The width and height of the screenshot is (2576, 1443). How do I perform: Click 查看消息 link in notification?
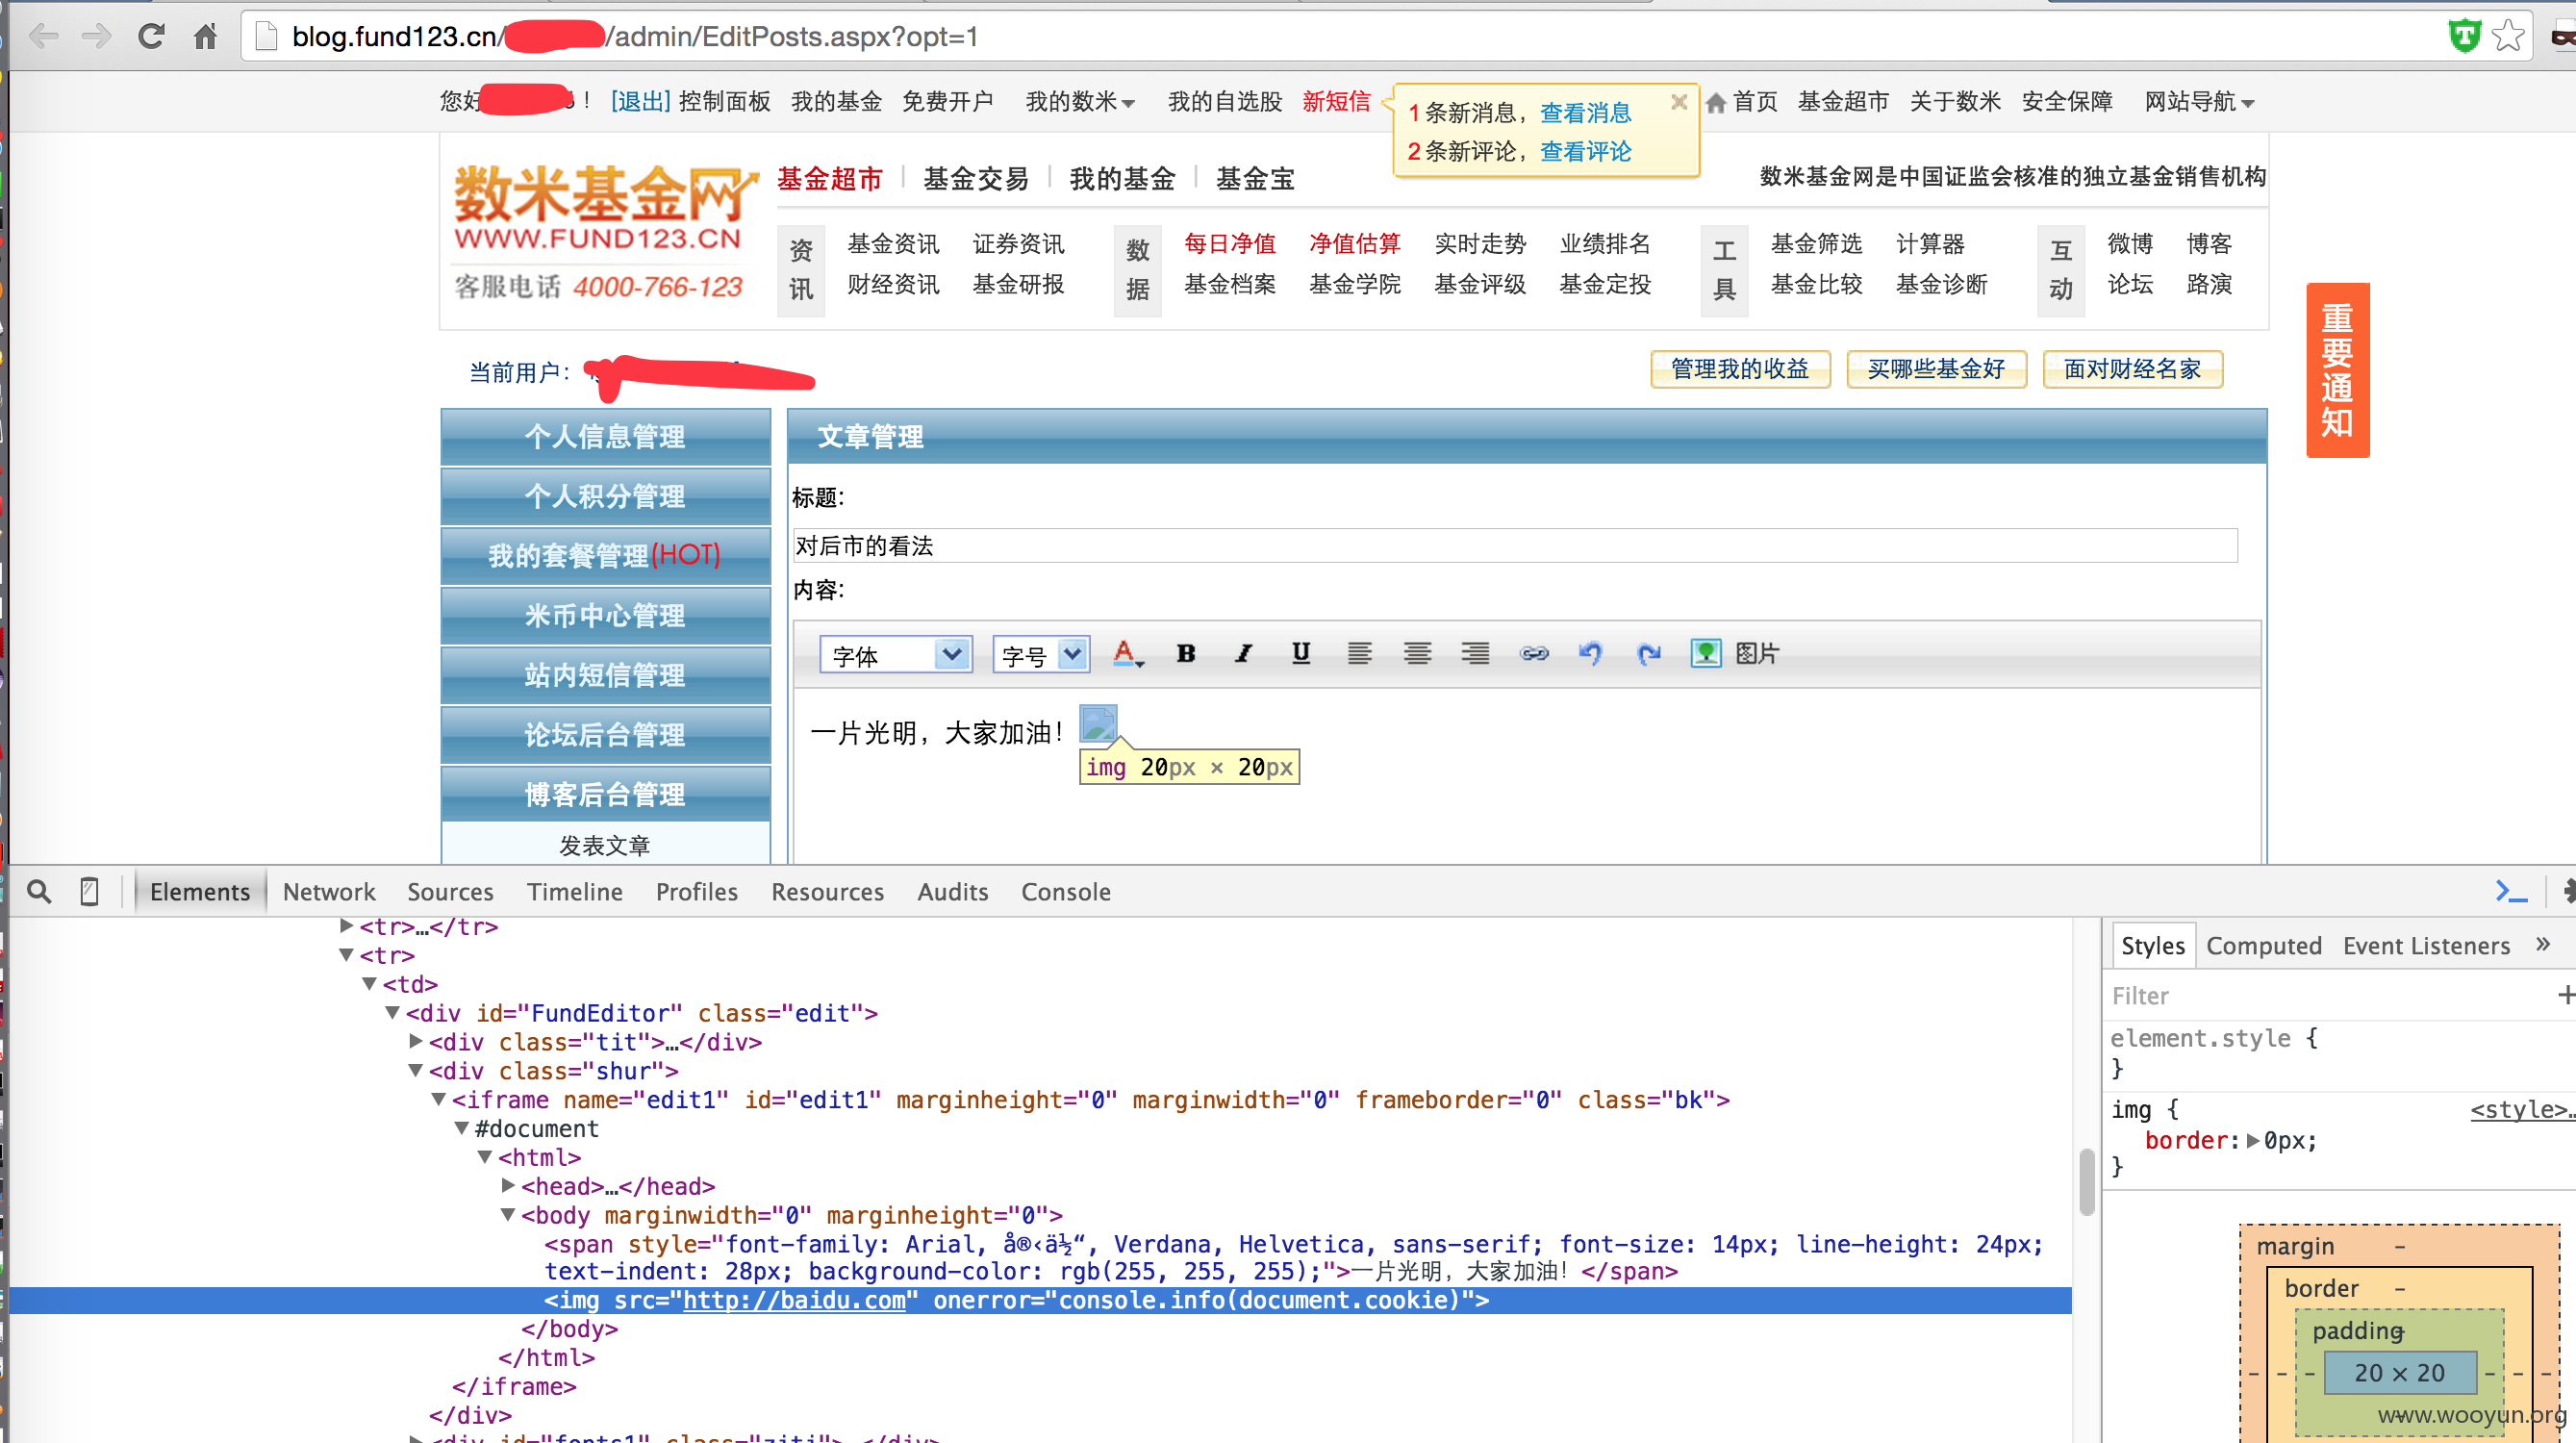point(1585,113)
